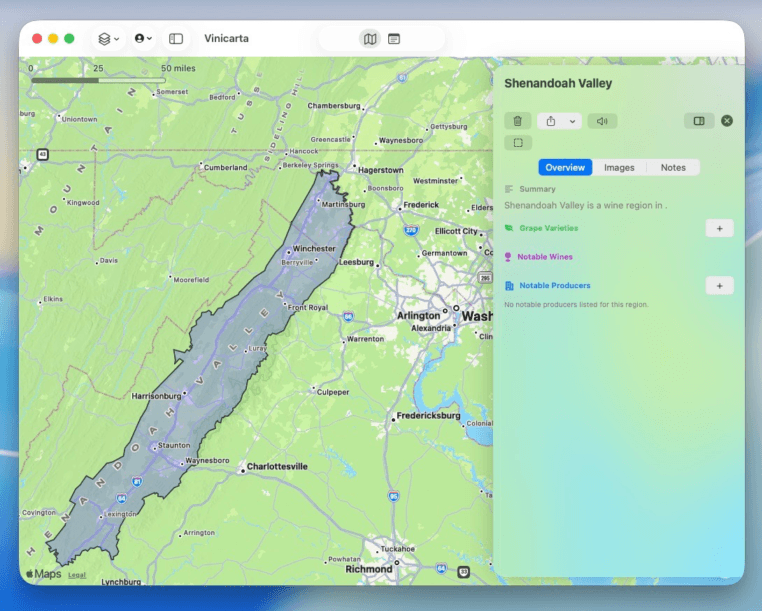Close the Shenandoah Valley panel

[x=727, y=121]
